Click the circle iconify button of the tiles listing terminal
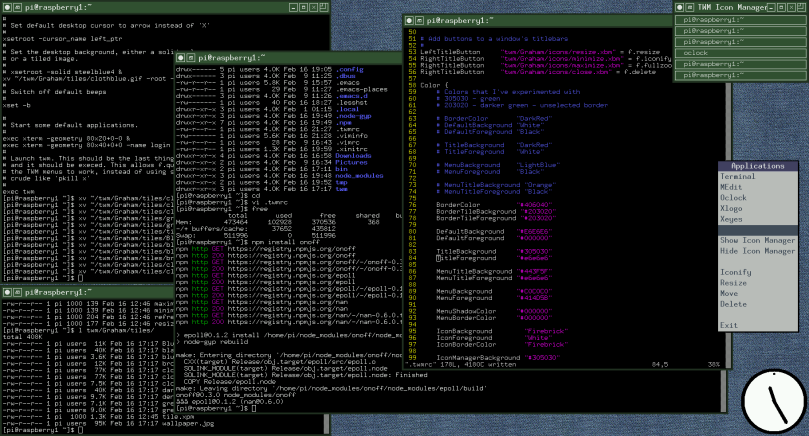809x436 pixels. [7, 292]
